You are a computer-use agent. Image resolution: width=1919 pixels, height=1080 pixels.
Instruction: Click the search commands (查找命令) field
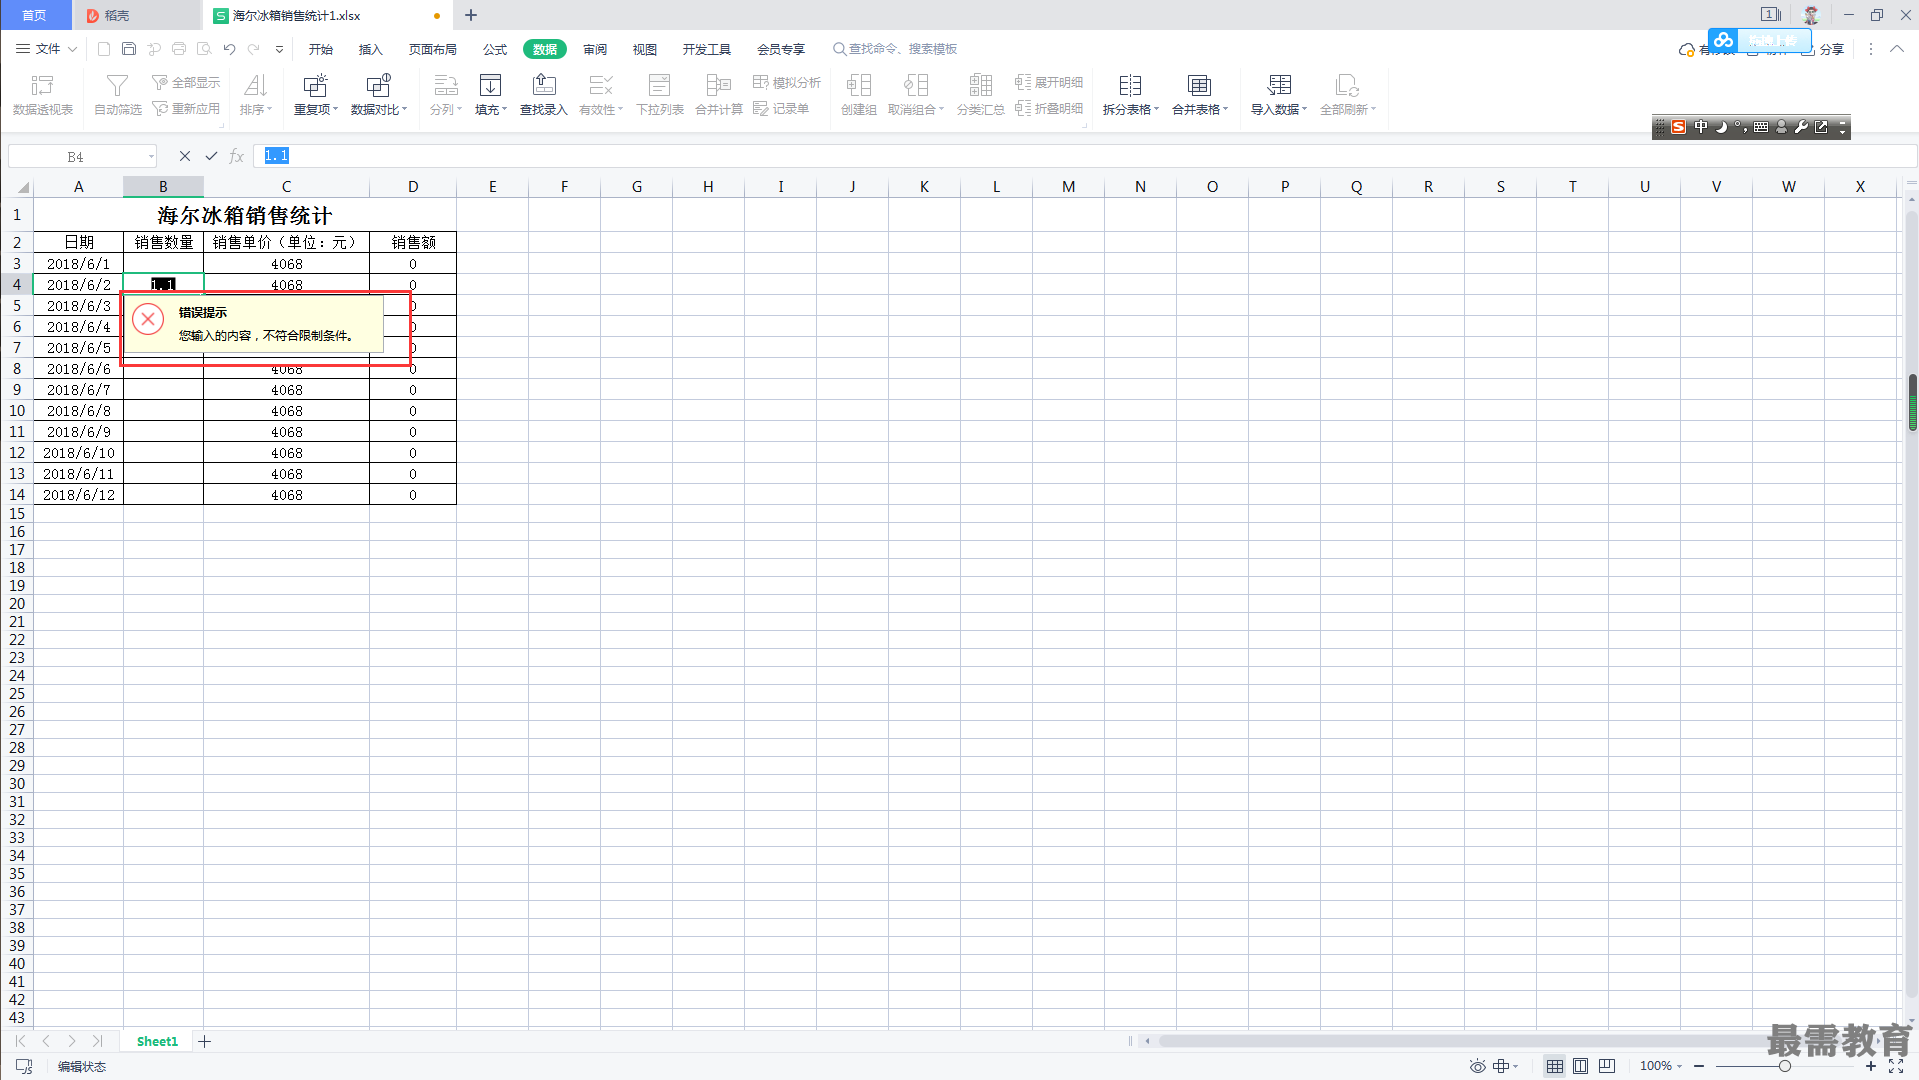click(895, 49)
